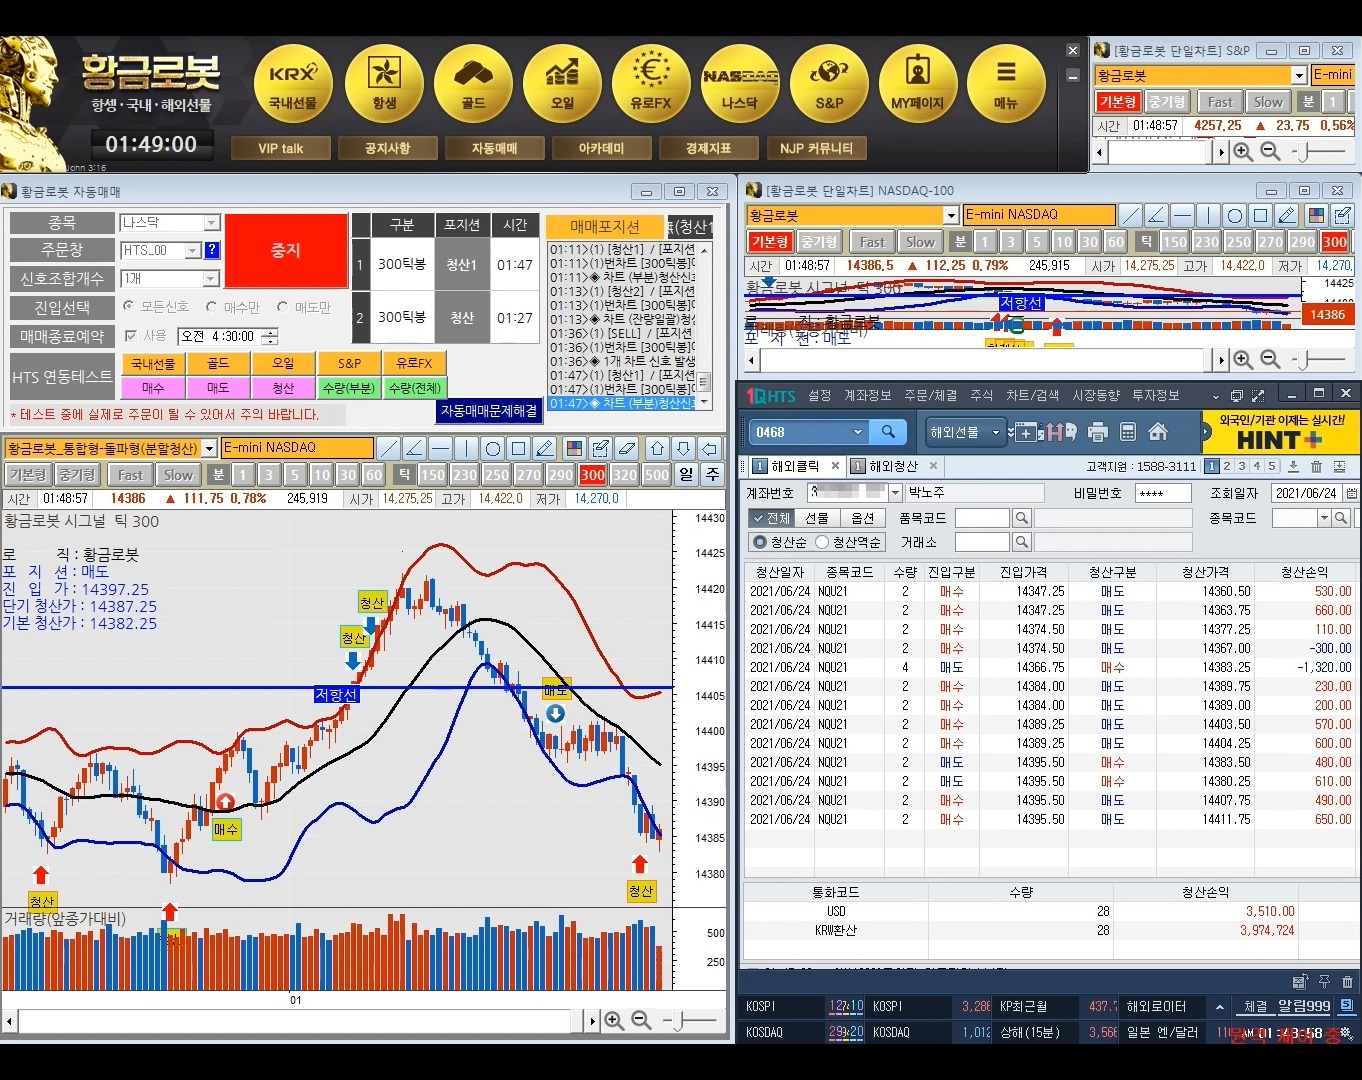This screenshot has height=1080, width=1362.
Task: Open the 신호조합개수 1개 dropdown
Action: tap(211, 278)
